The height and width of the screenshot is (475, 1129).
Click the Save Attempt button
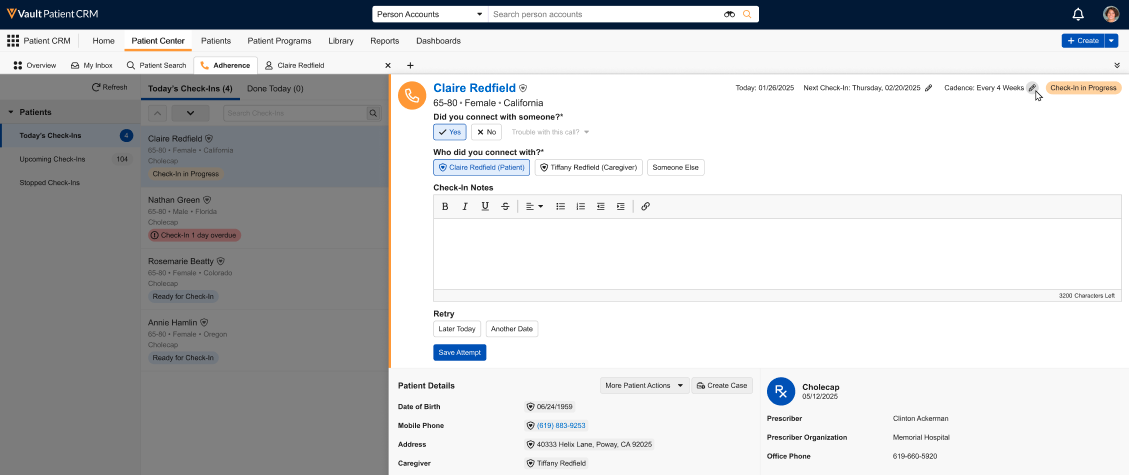[459, 352]
